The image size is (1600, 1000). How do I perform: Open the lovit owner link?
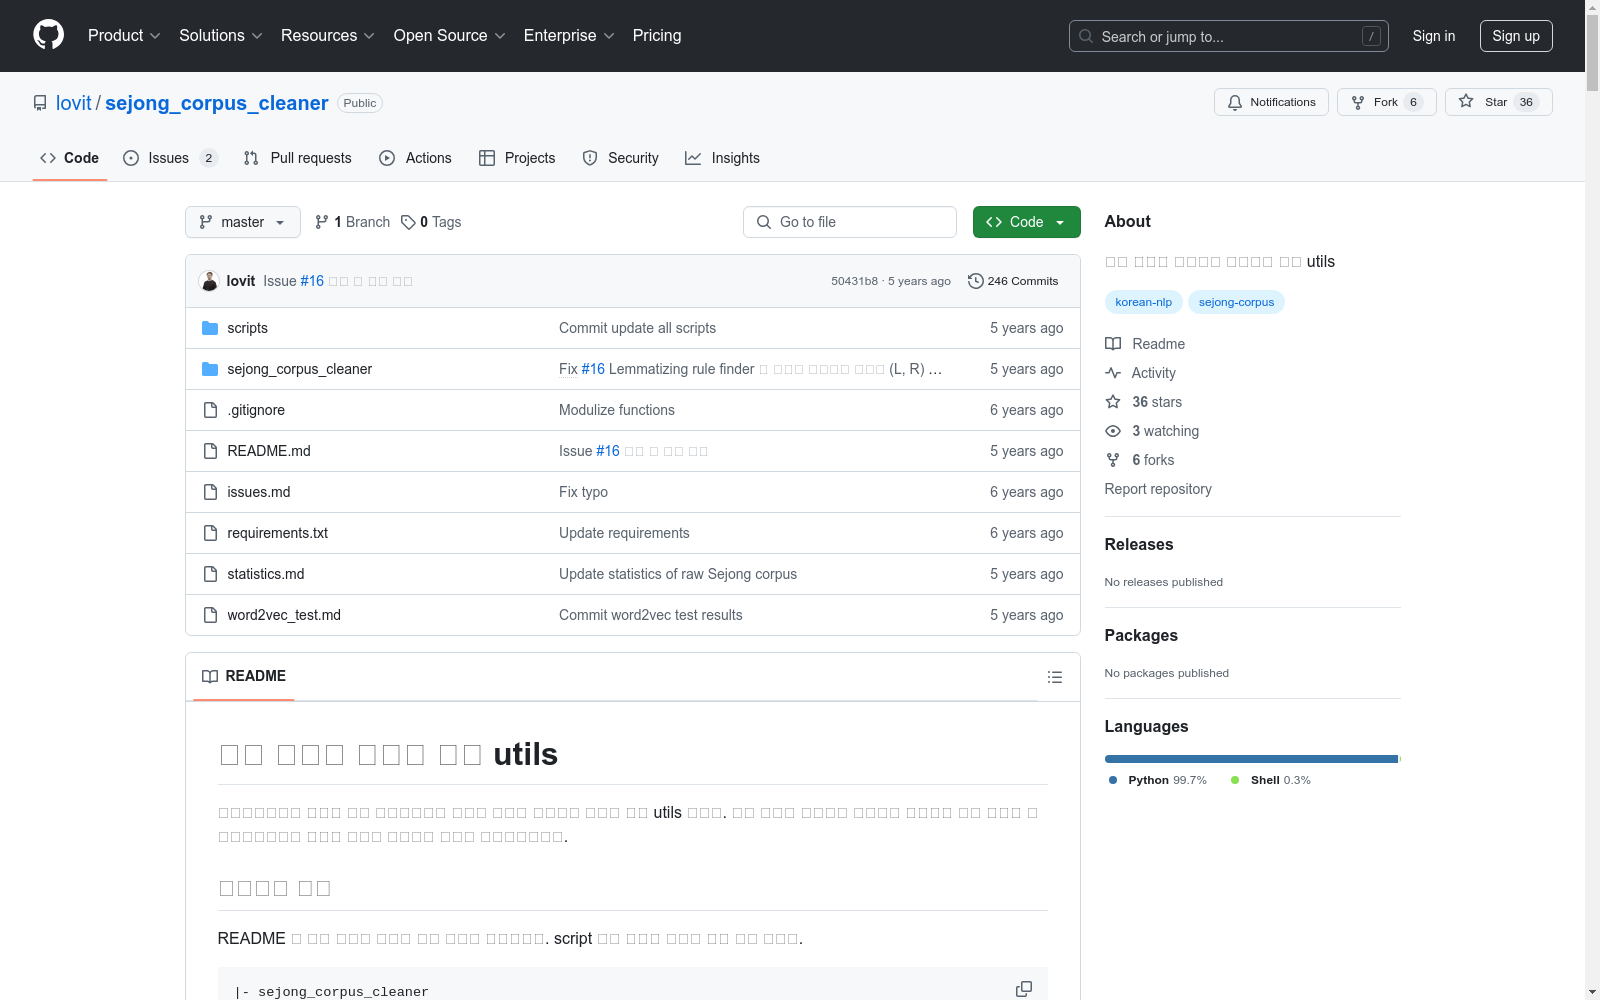74,103
